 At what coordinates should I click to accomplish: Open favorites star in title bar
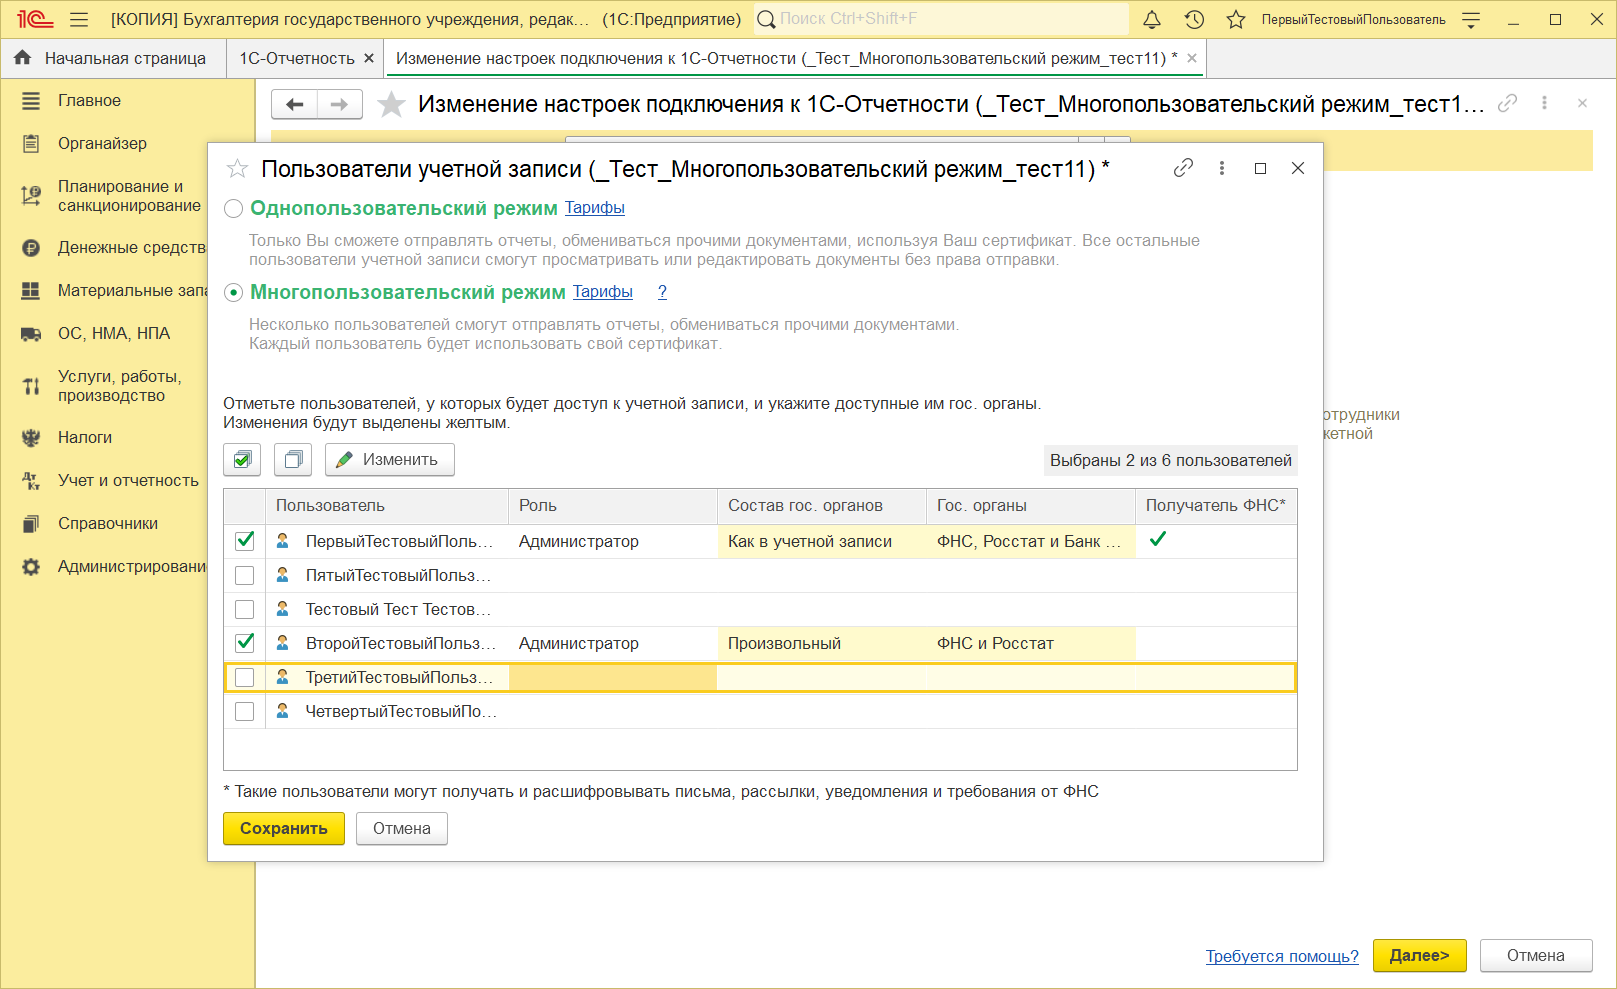(1236, 19)
